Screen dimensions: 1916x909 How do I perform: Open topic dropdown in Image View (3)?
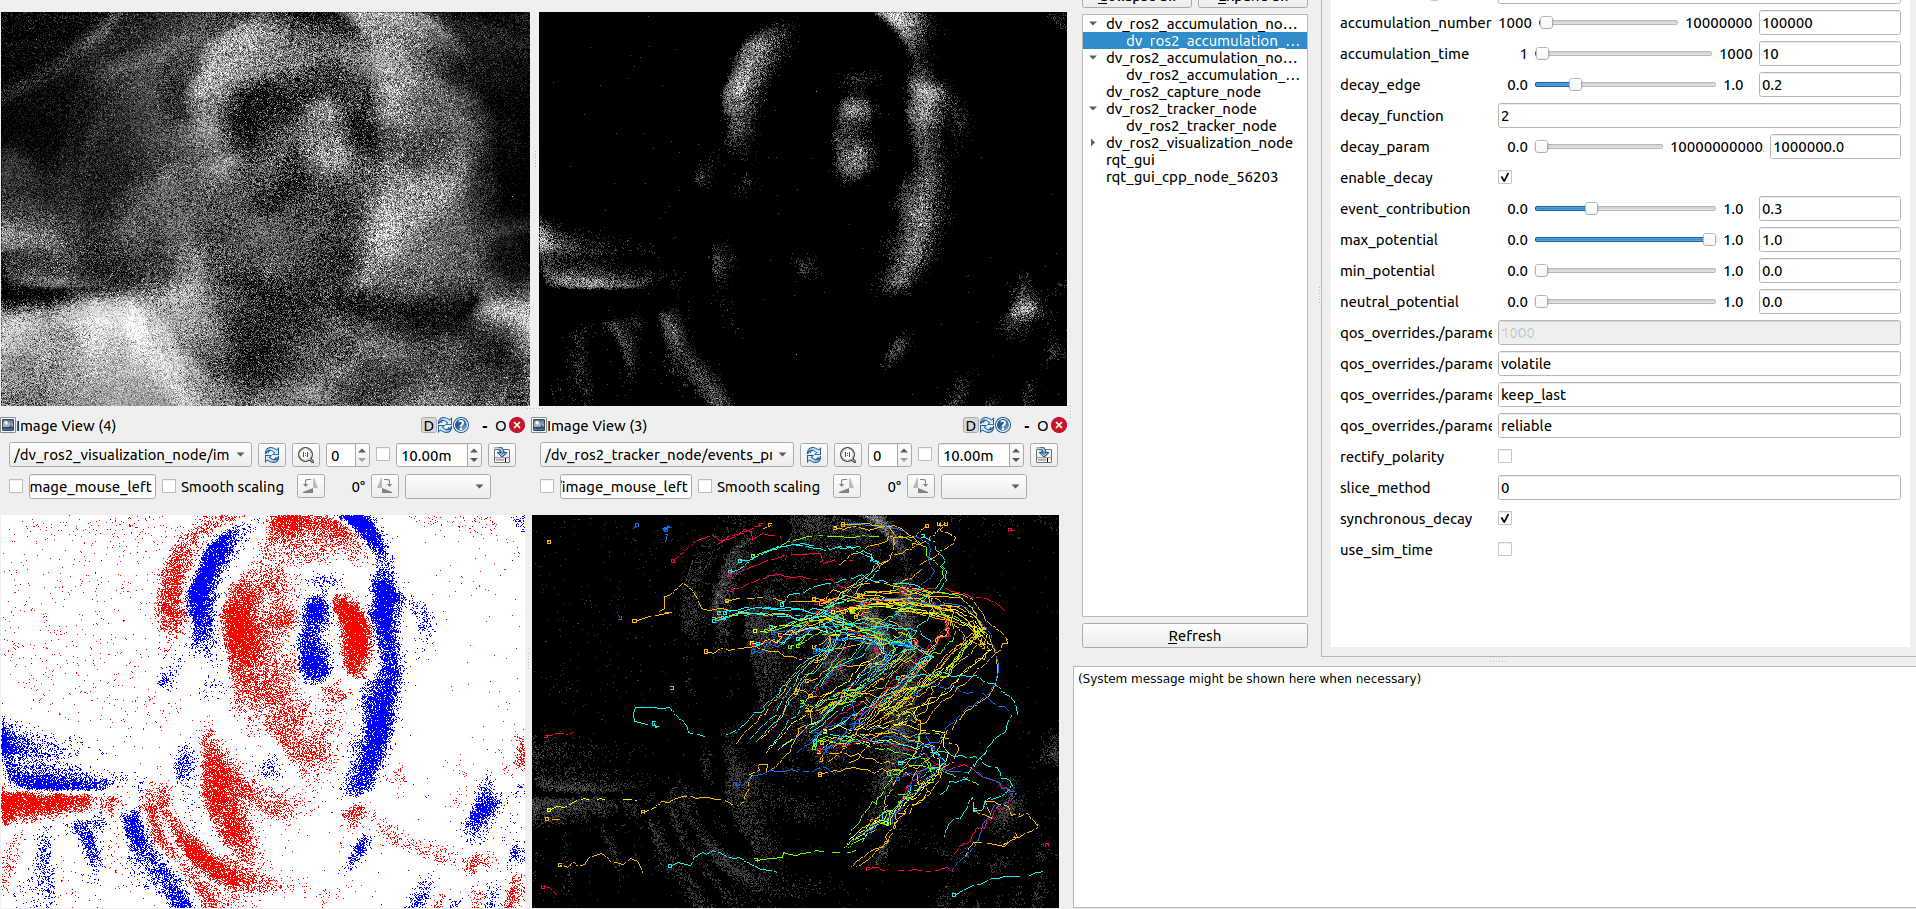click(666, 456)
